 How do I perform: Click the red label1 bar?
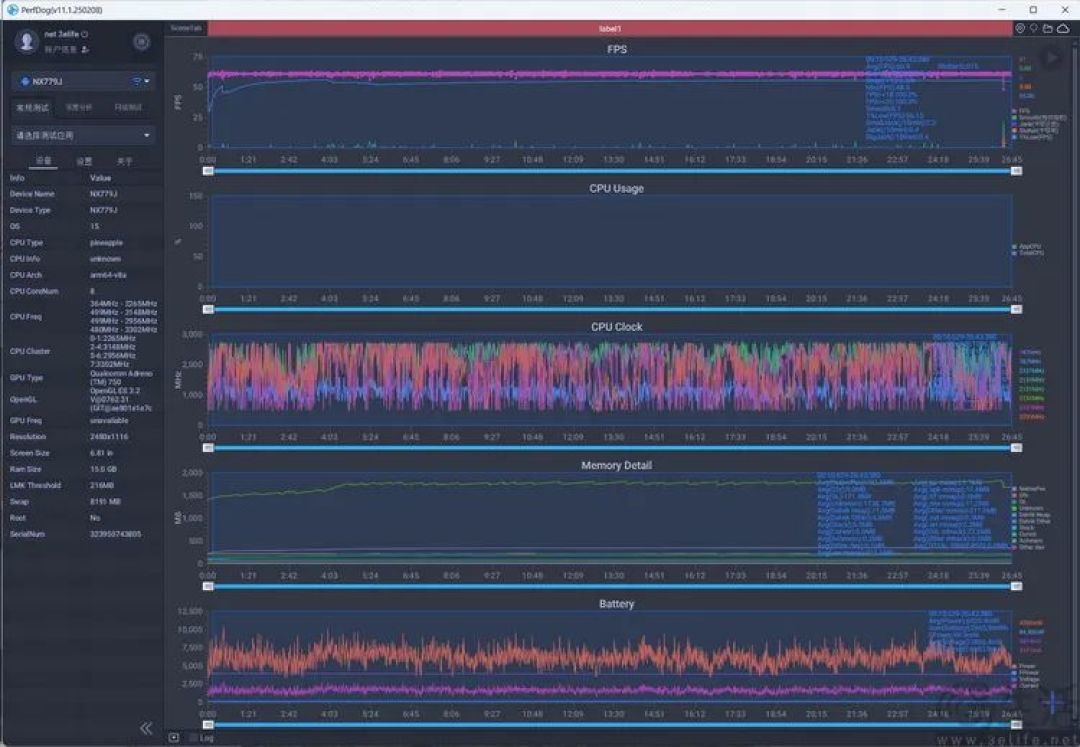(610, 28)
